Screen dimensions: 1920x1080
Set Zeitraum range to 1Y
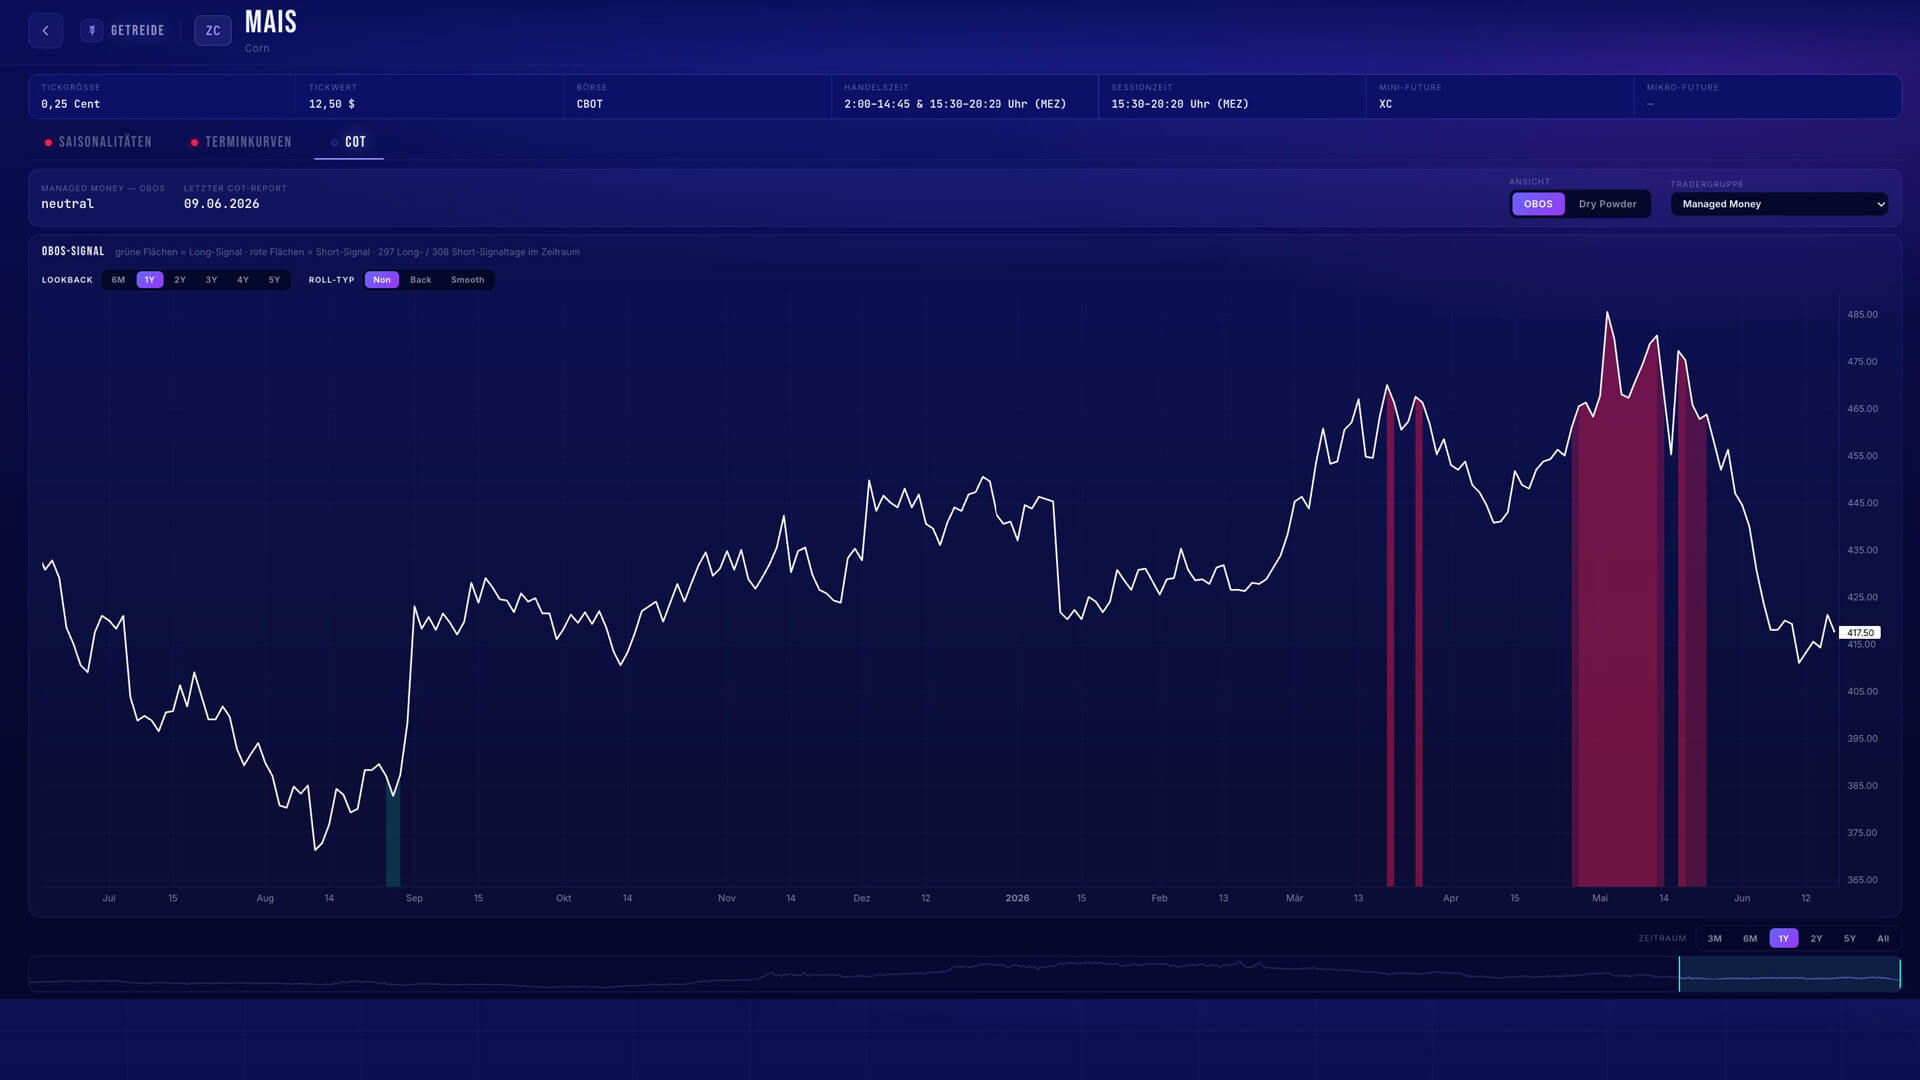click(1784, 938)
